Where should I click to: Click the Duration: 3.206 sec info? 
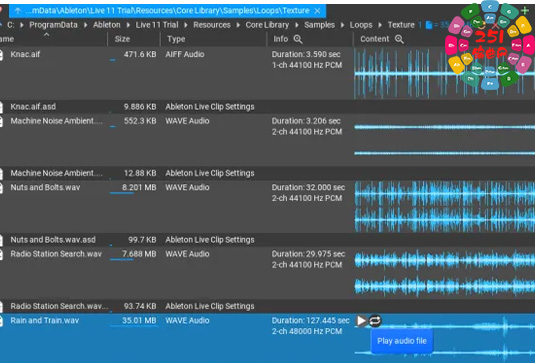pyautogui.click(x=306, y=121)
